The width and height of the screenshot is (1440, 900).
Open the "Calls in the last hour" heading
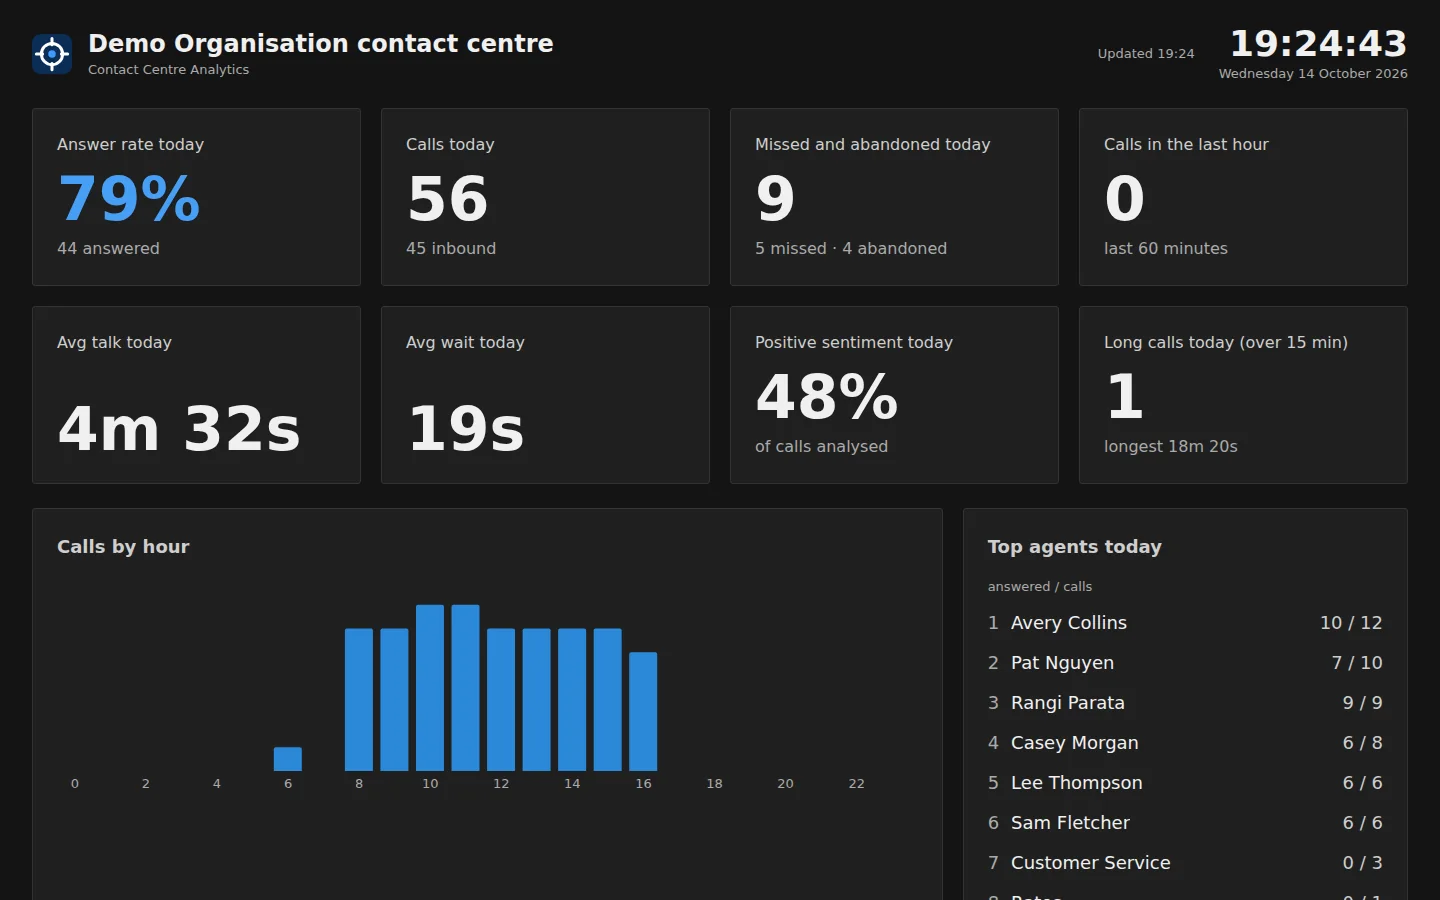click(1186, 144)
